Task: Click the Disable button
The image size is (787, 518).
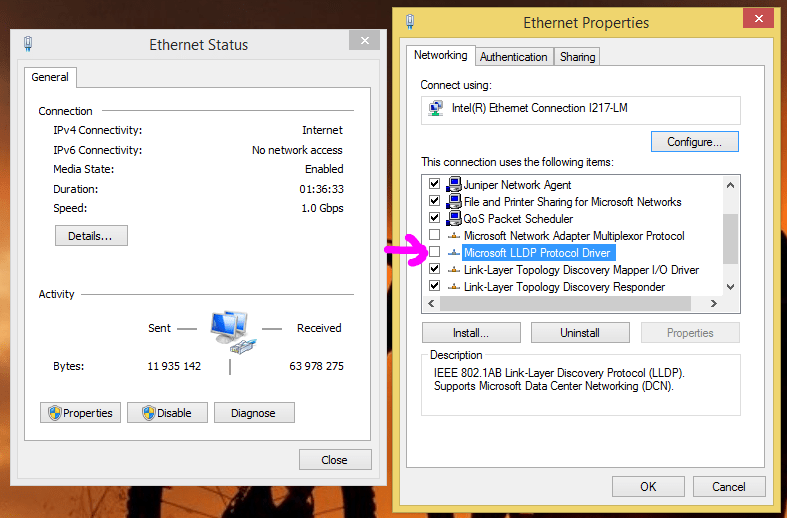Action: [167, 413]
